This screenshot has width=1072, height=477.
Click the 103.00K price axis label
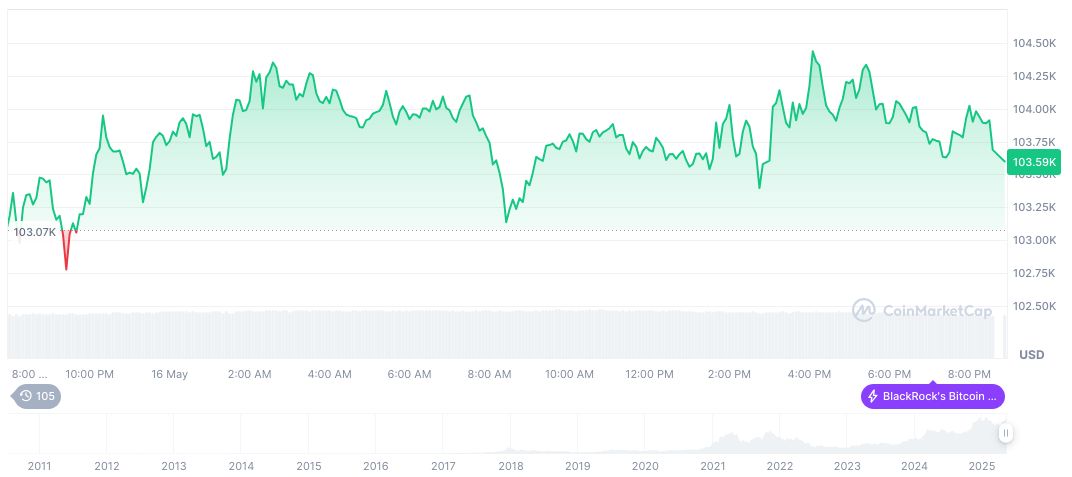coord(1034,240)
